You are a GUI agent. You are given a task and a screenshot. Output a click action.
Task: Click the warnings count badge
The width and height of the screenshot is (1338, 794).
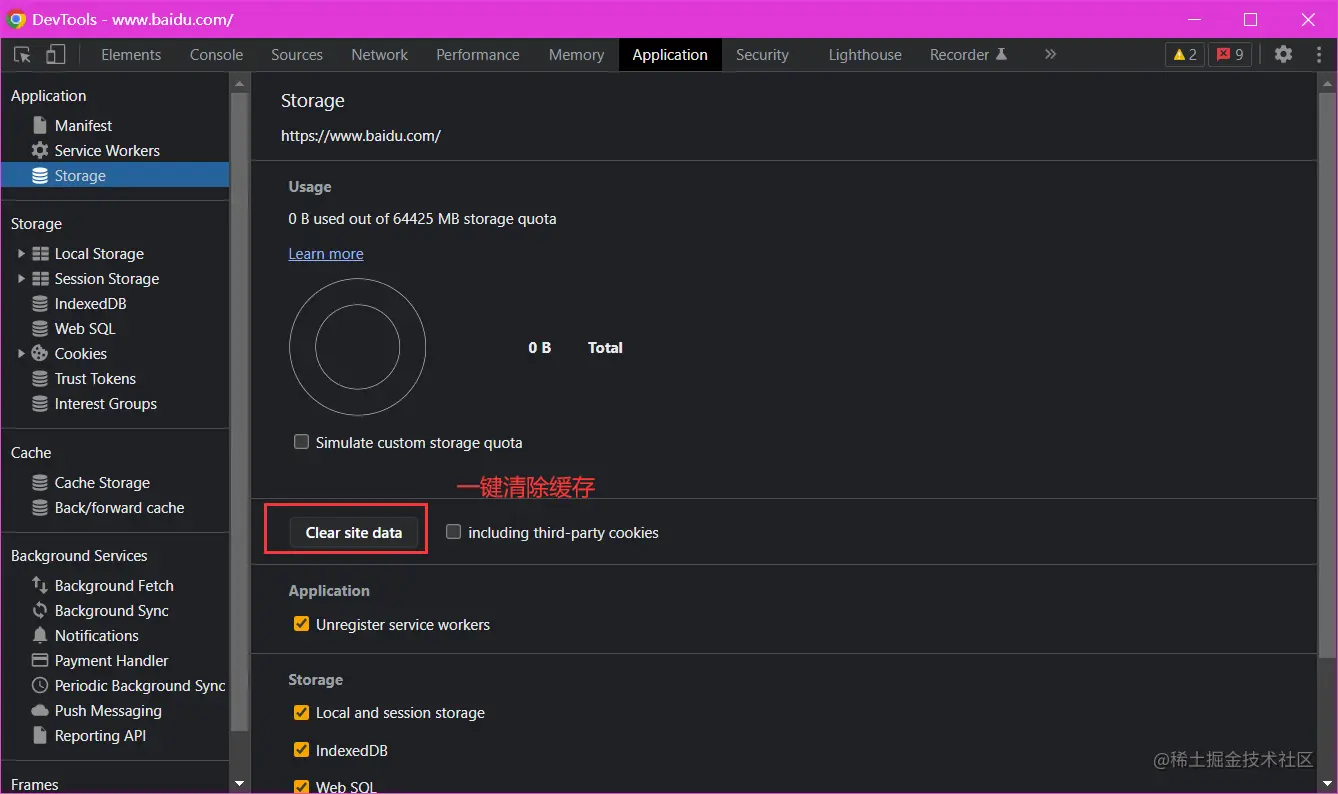(x=1185, y=55)
